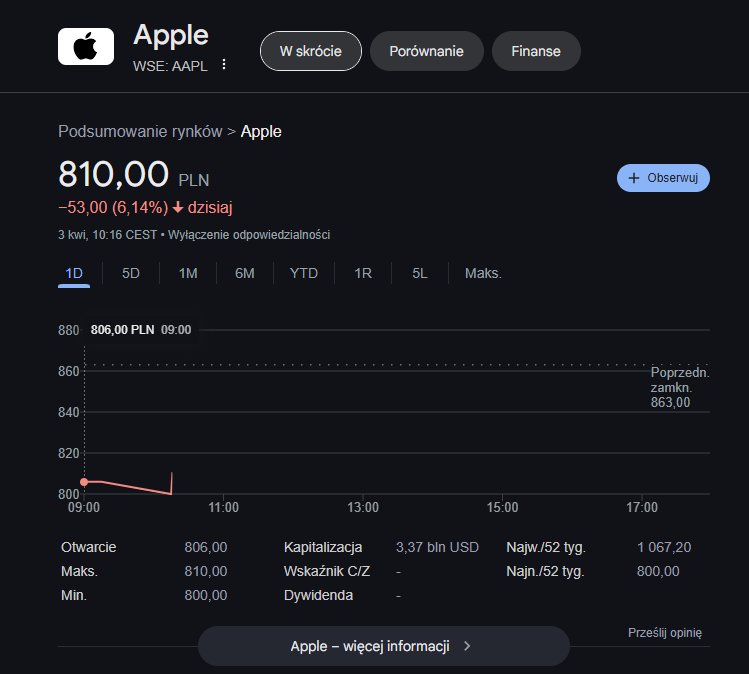This screenshot has height=674, width=749.
Task: Open Apple – więcej informacji button
Action: coord(384,646)
